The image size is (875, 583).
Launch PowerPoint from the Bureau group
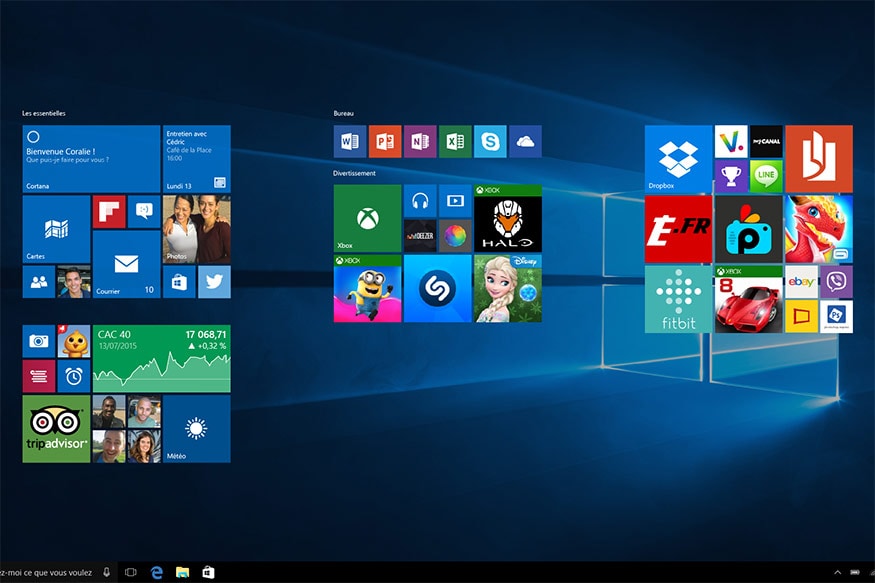(x=385, y=142)
